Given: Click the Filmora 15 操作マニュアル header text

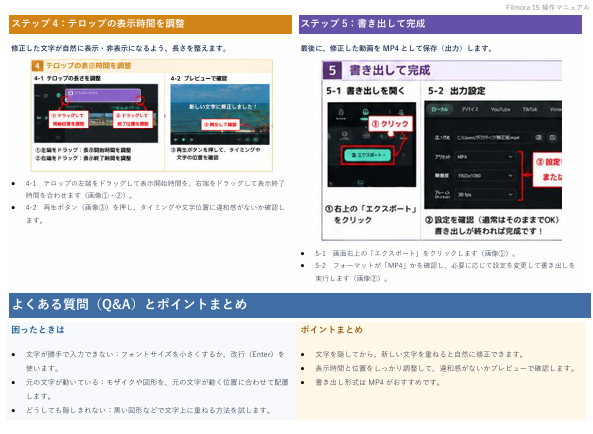Looking at the screenshot, I should (x=547, y=7).
